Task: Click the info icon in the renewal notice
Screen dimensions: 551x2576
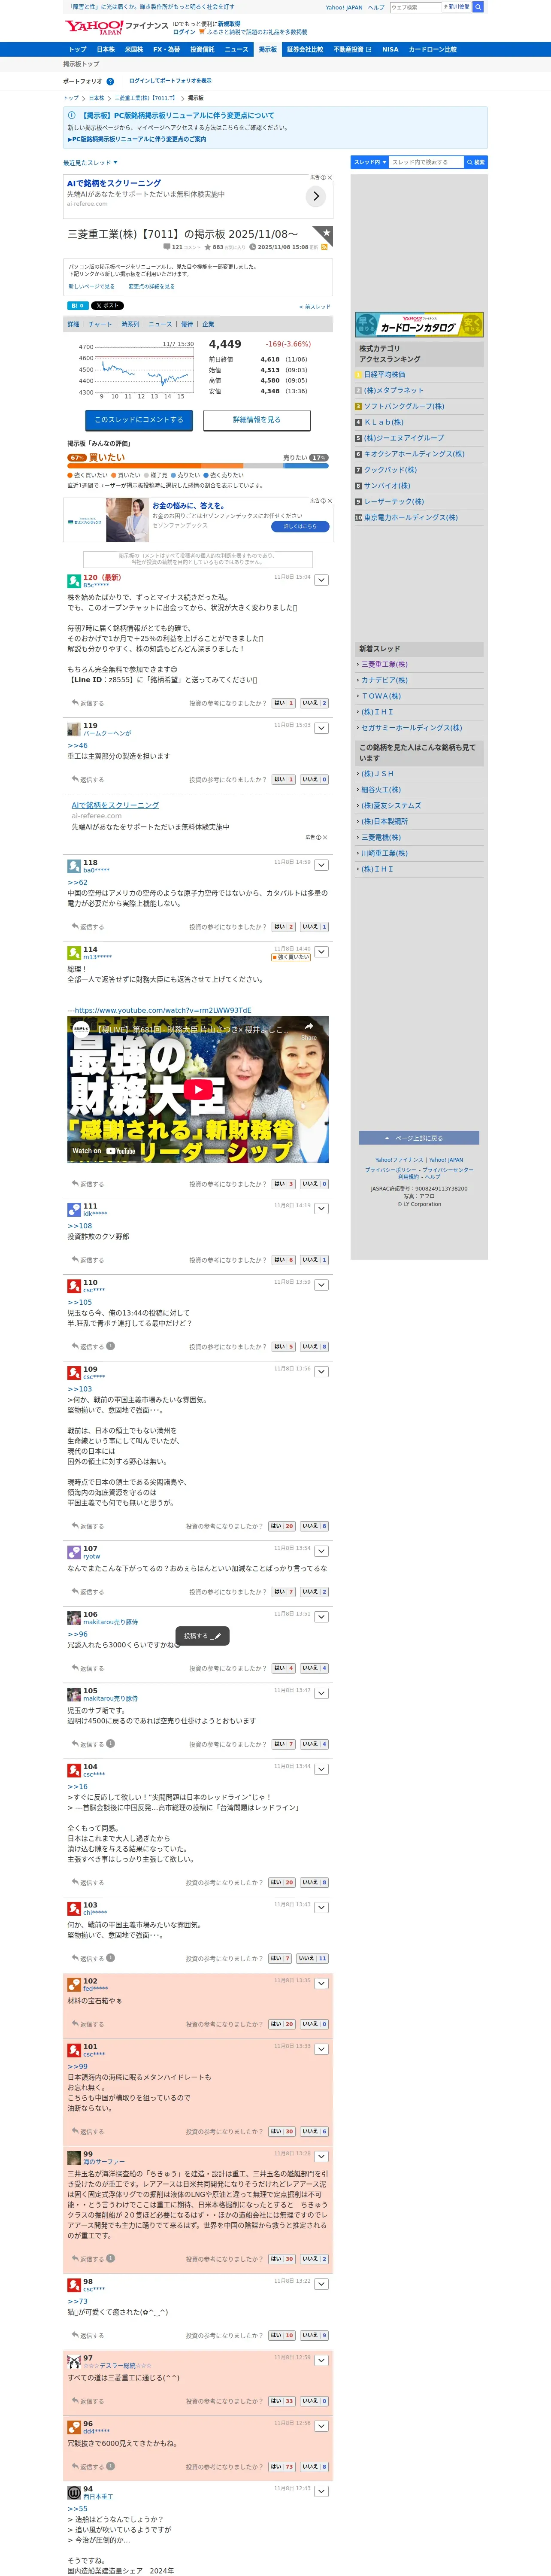Action: pos(72,115)
